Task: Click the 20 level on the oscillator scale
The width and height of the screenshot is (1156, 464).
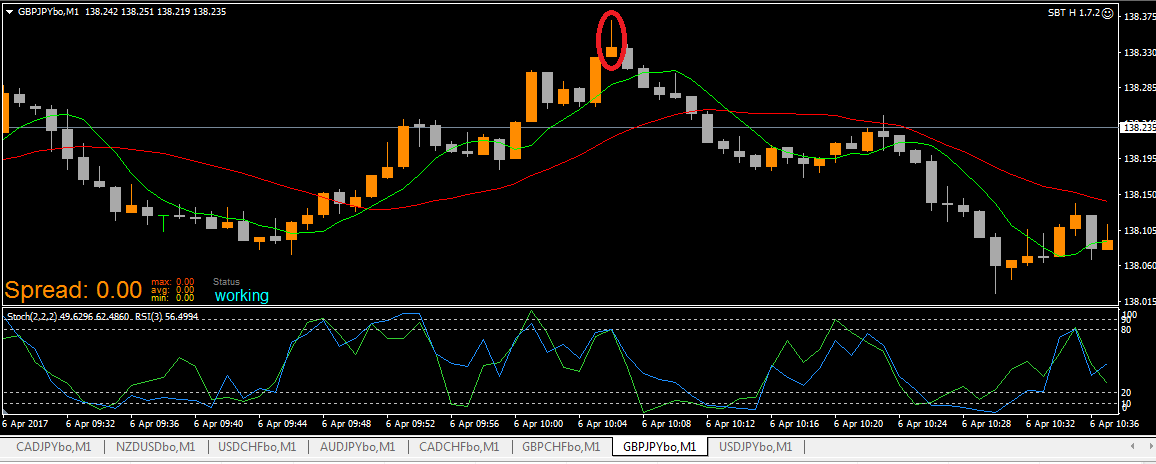Action: (x=1127, y=393)
